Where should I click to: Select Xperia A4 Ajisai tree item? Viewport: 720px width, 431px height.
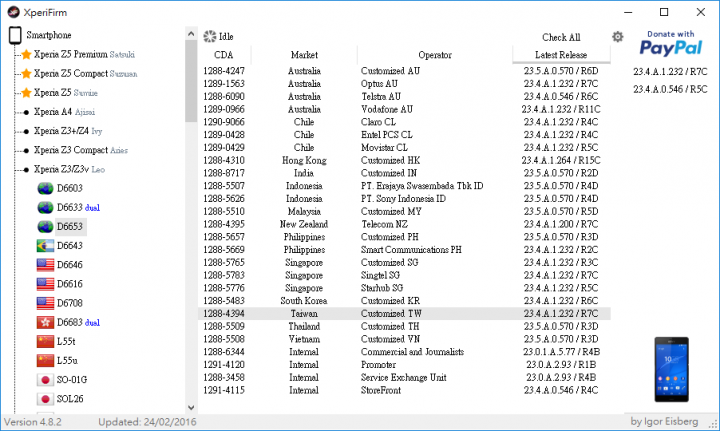click(64, 112)
